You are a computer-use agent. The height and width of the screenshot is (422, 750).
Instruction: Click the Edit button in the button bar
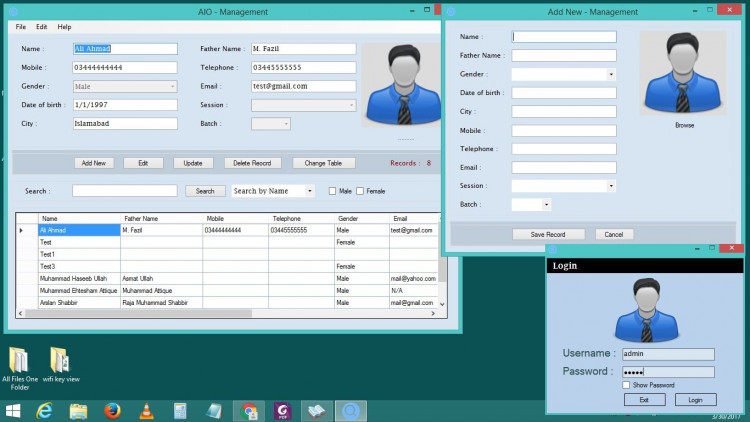(143, 163)
